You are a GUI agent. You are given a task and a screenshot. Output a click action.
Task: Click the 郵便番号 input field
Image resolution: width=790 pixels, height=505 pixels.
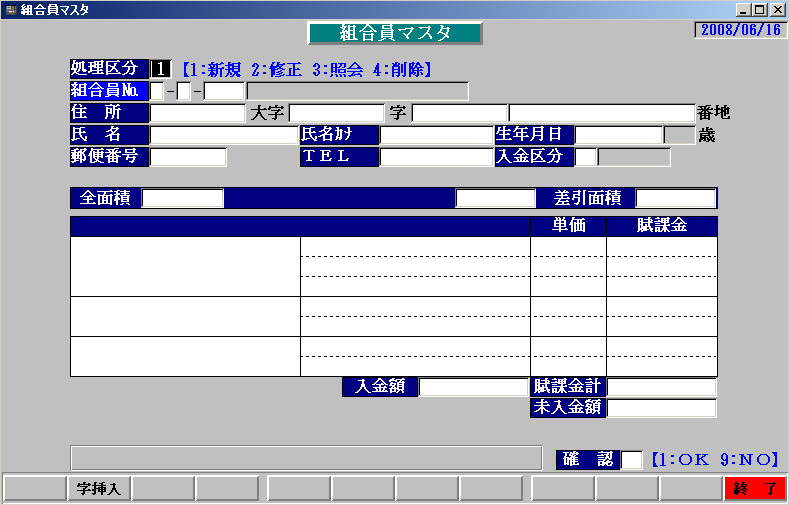188,157
